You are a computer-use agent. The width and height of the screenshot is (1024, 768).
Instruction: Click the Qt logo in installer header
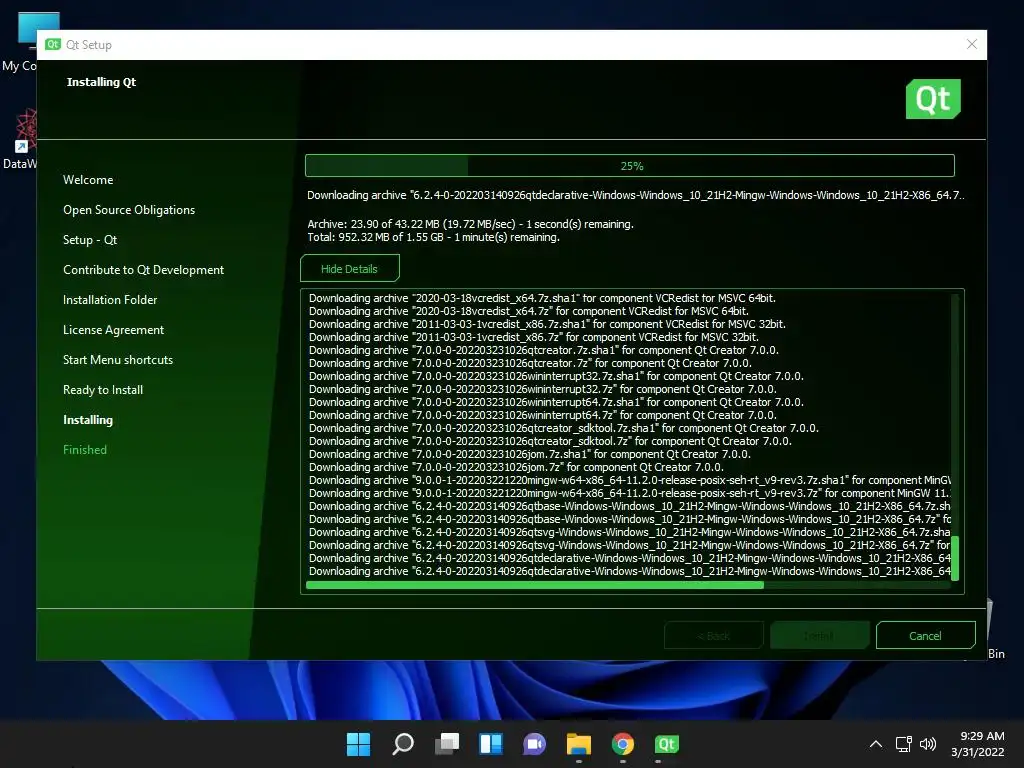click(x=933, y=99)
